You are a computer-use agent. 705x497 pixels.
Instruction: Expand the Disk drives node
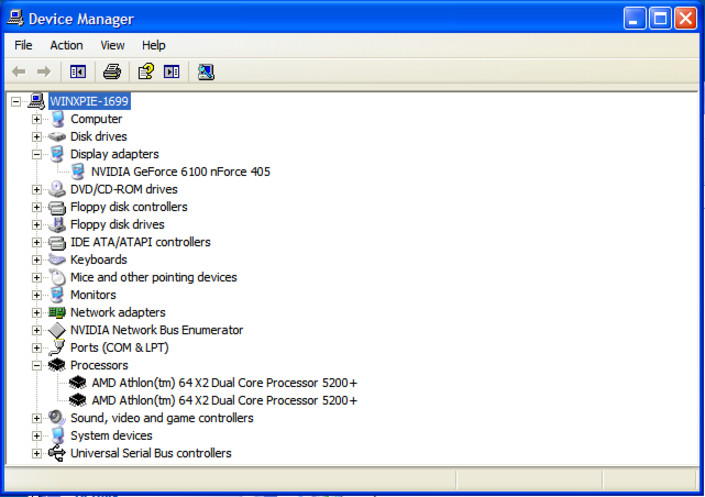click(37, 137)
